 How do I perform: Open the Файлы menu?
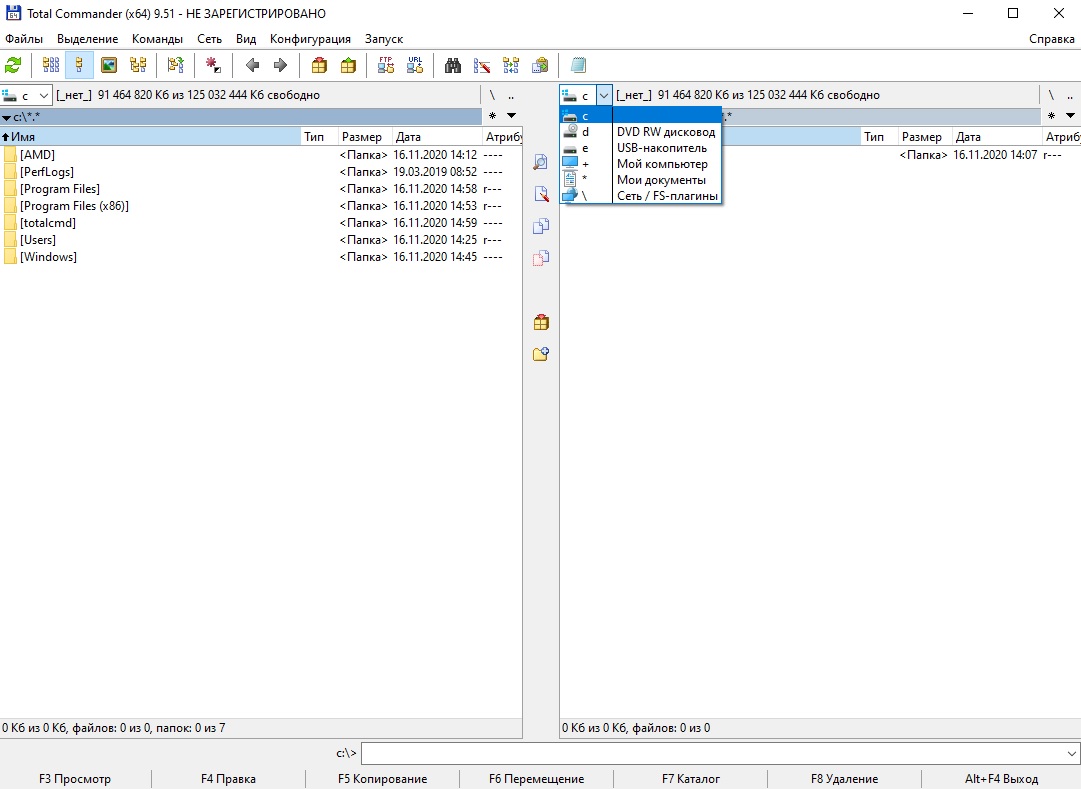pos(24,39)
